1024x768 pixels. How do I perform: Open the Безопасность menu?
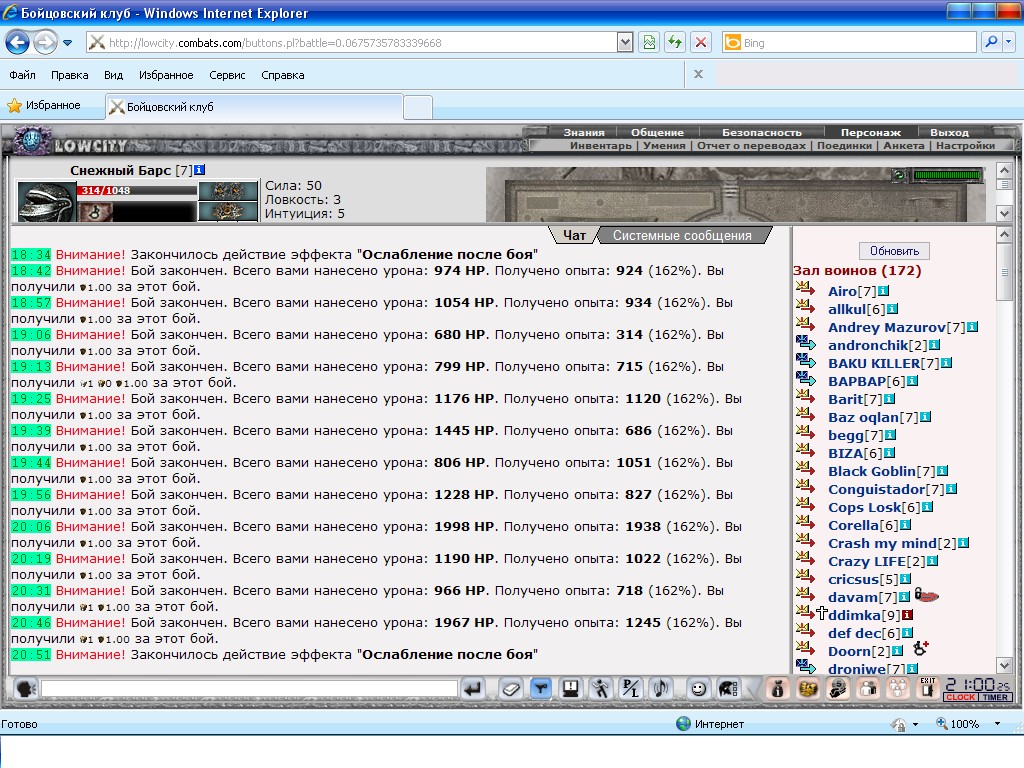coord(761,132)
